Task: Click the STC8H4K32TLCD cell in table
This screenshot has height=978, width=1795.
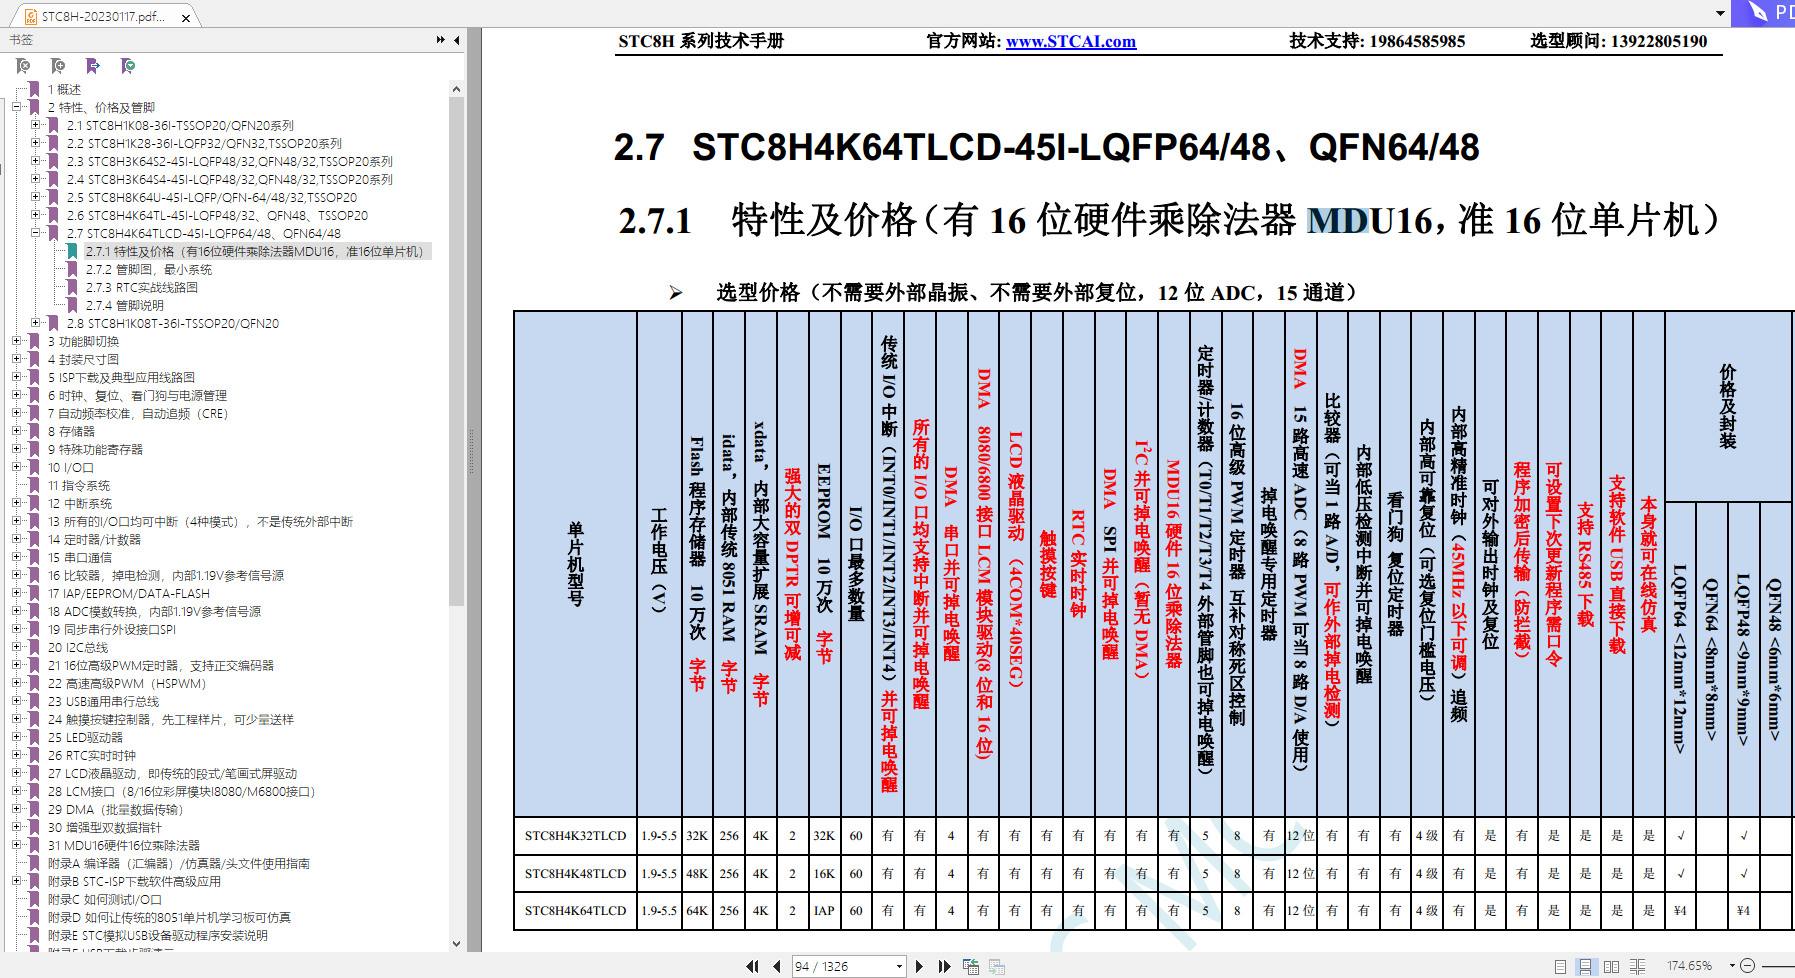Action: pos(575,835)
